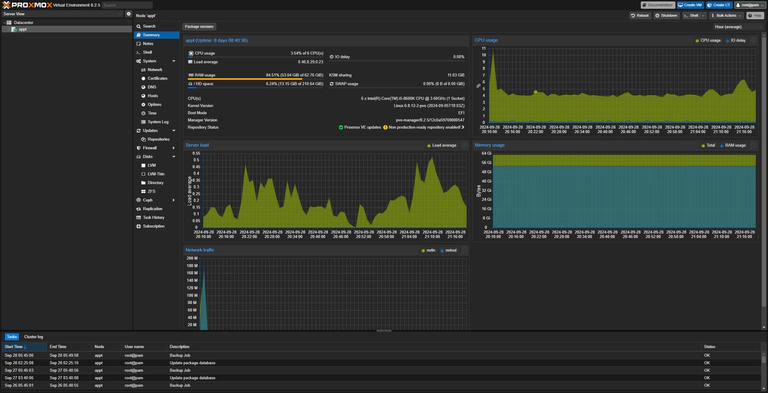The width and height of the screenshot is (768, 393).
Task: Click the Server View gear icon
Action: pyautogui.click(x=128, y=14)
